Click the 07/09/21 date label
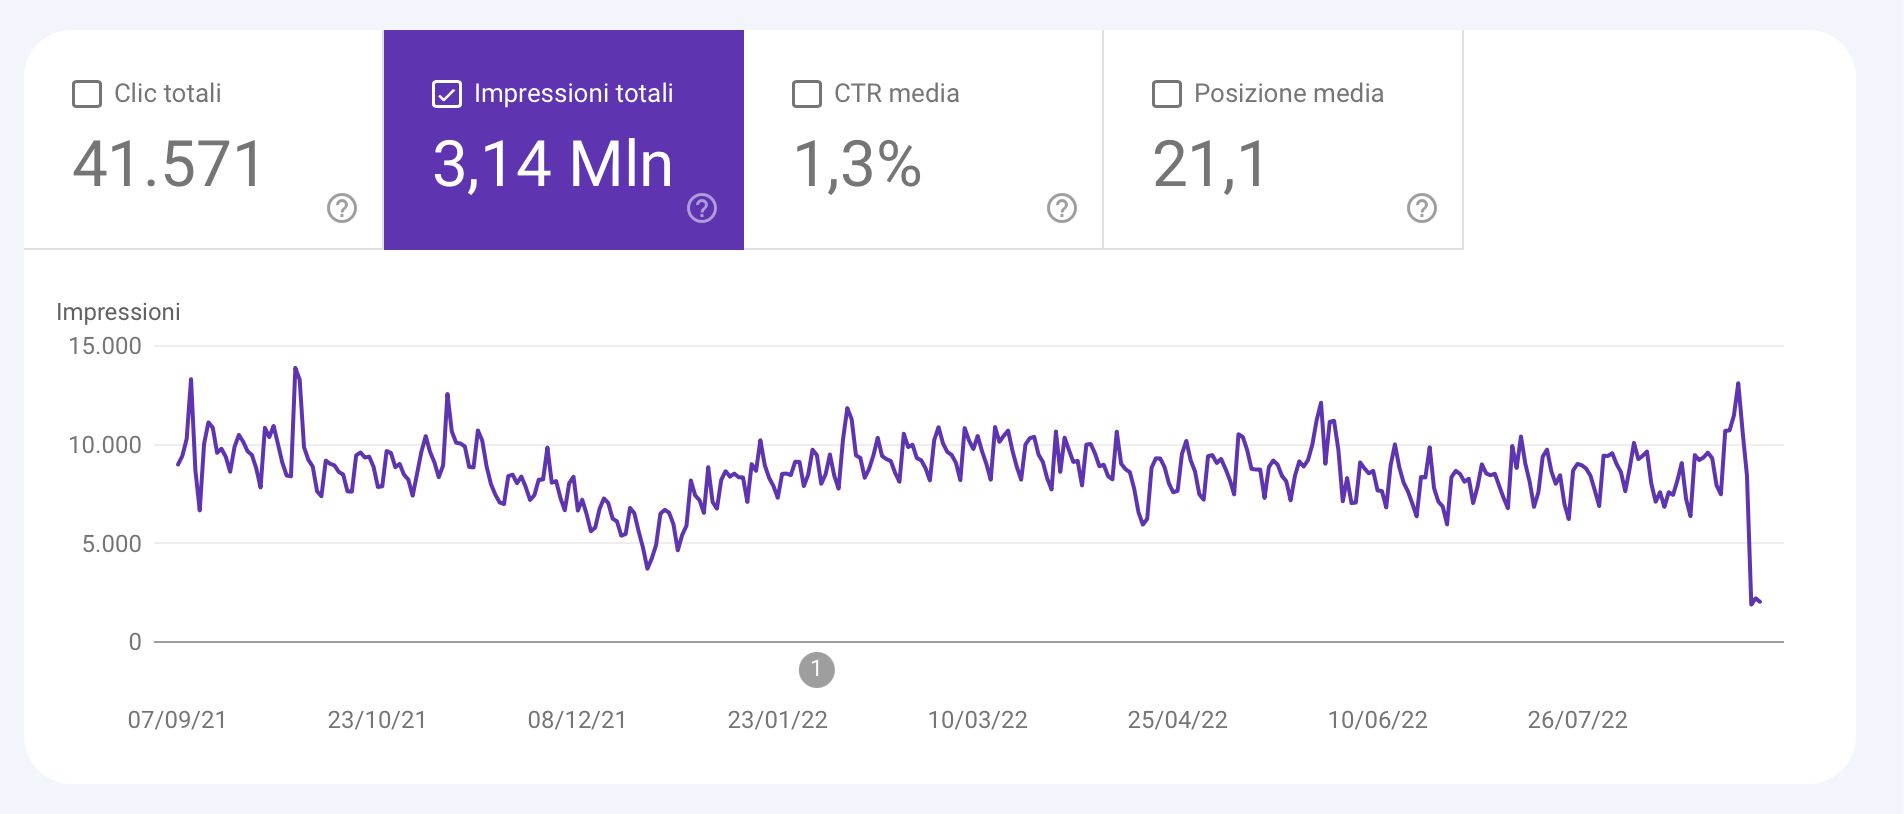Screen dimensions: 1904x814 pos(177,720)
